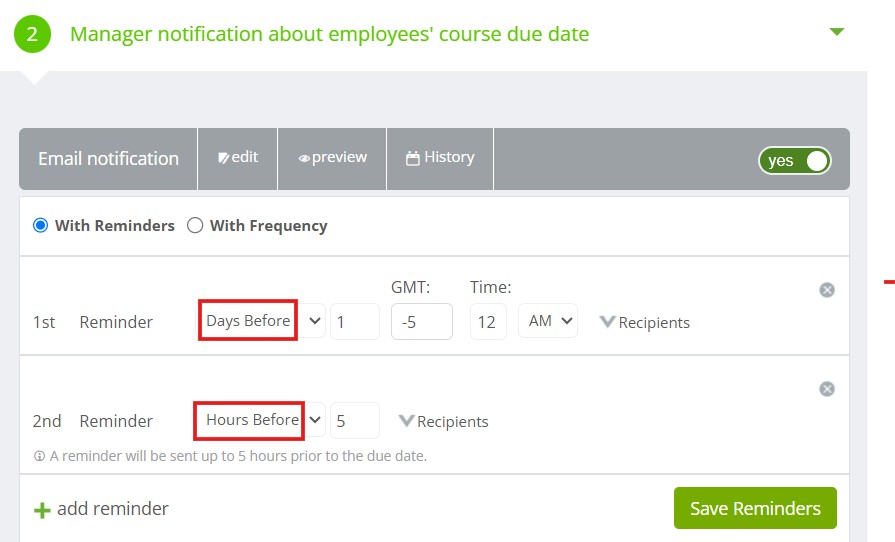The image size is (895, 542).
Task: Click the info icon beside reminder note
Action: tap(39, 456)
